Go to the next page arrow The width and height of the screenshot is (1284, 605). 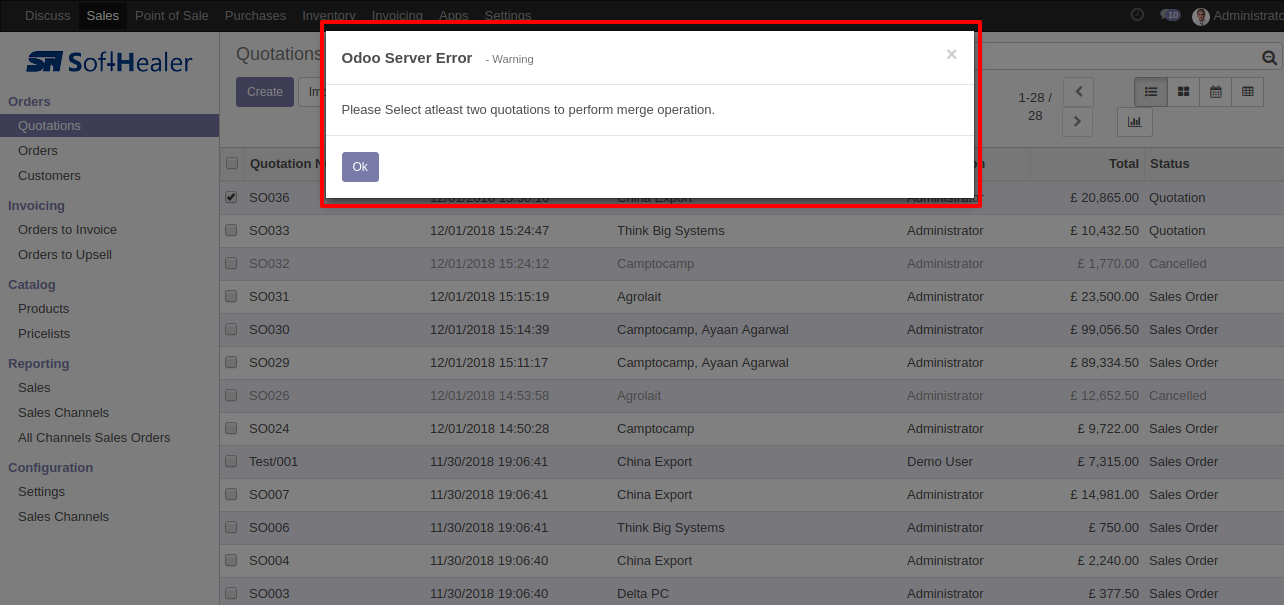point(1078,121)
